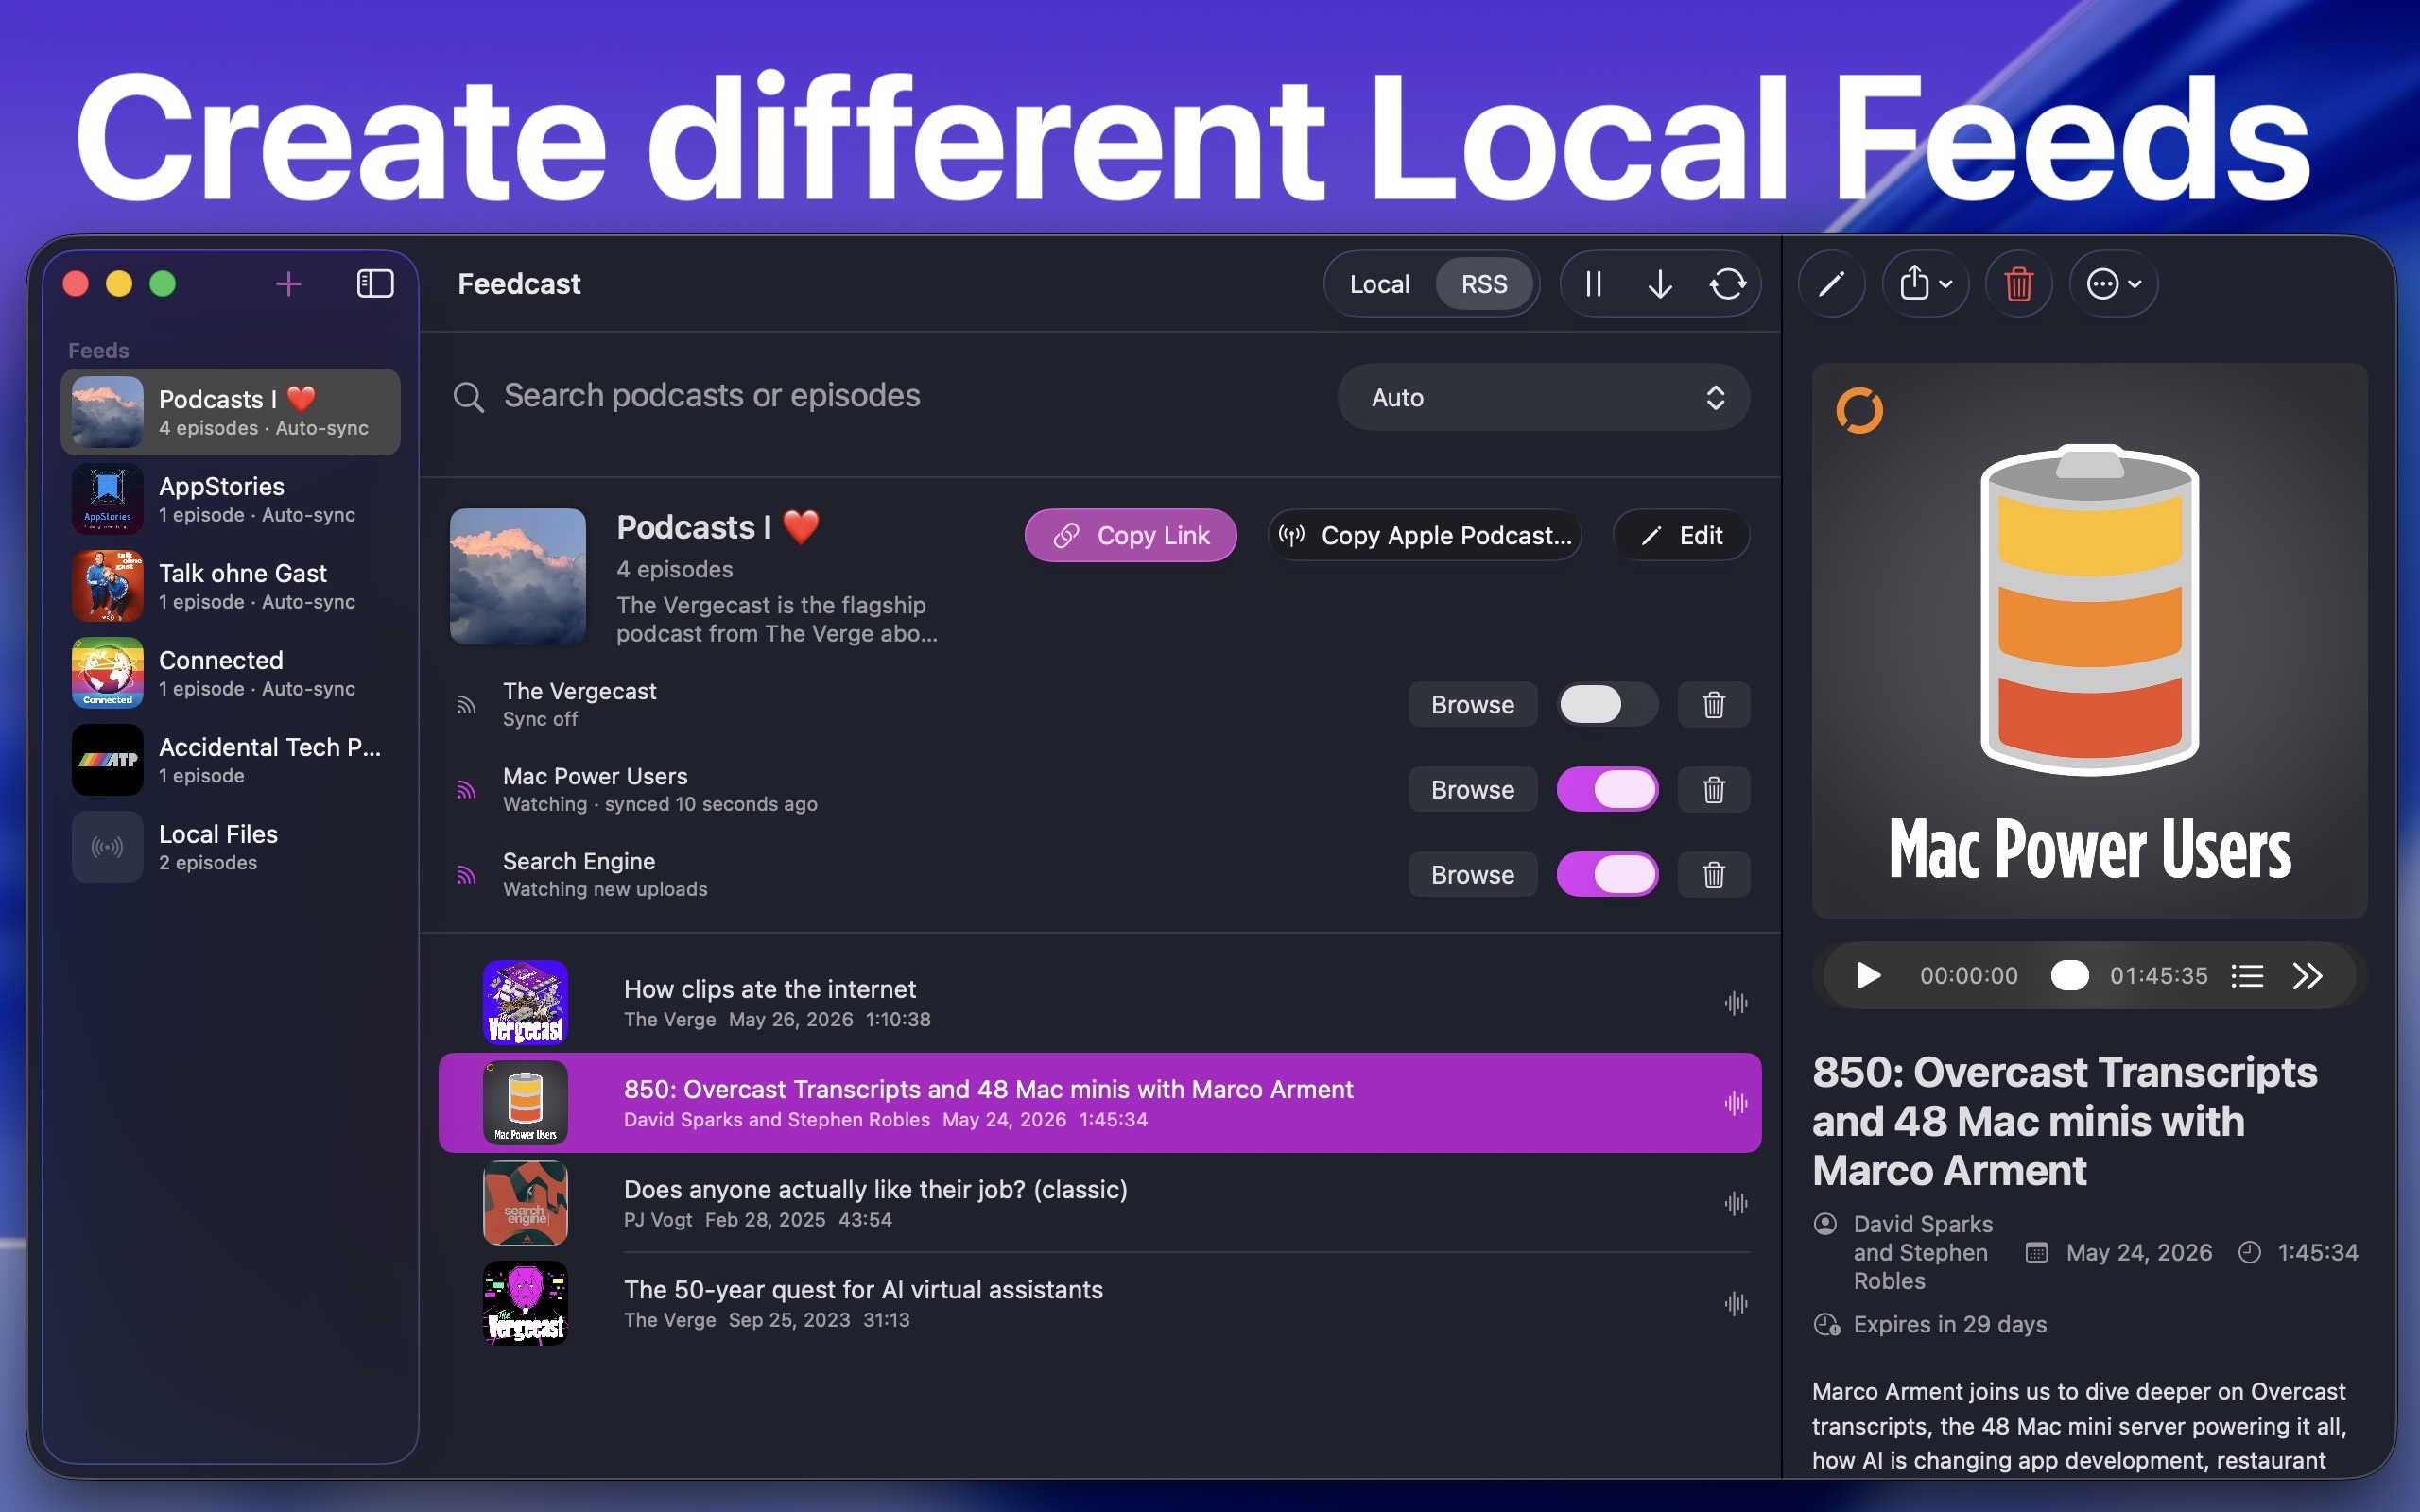Delete Mac Power Users source trash icon
Viewport: 2420px width, 1512px height.
pyautogui.click(x=1714, y=790)
